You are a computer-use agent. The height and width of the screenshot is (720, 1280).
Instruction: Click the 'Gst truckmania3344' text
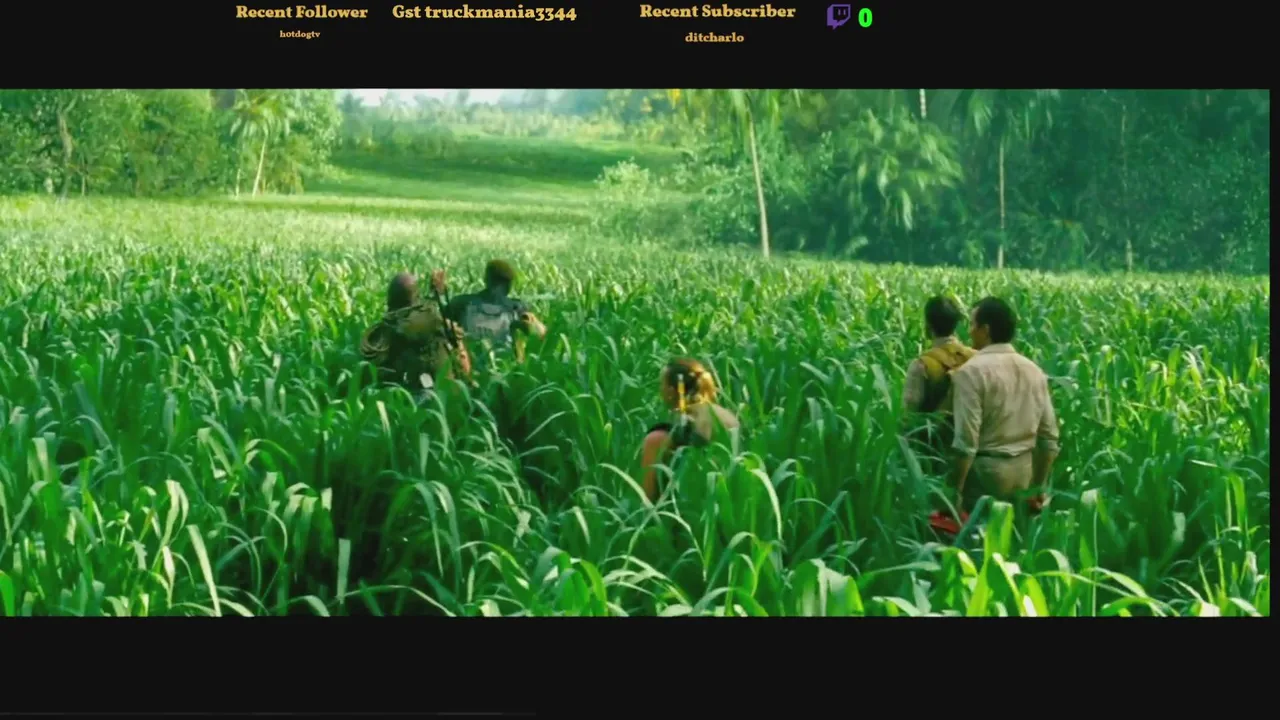484,13
